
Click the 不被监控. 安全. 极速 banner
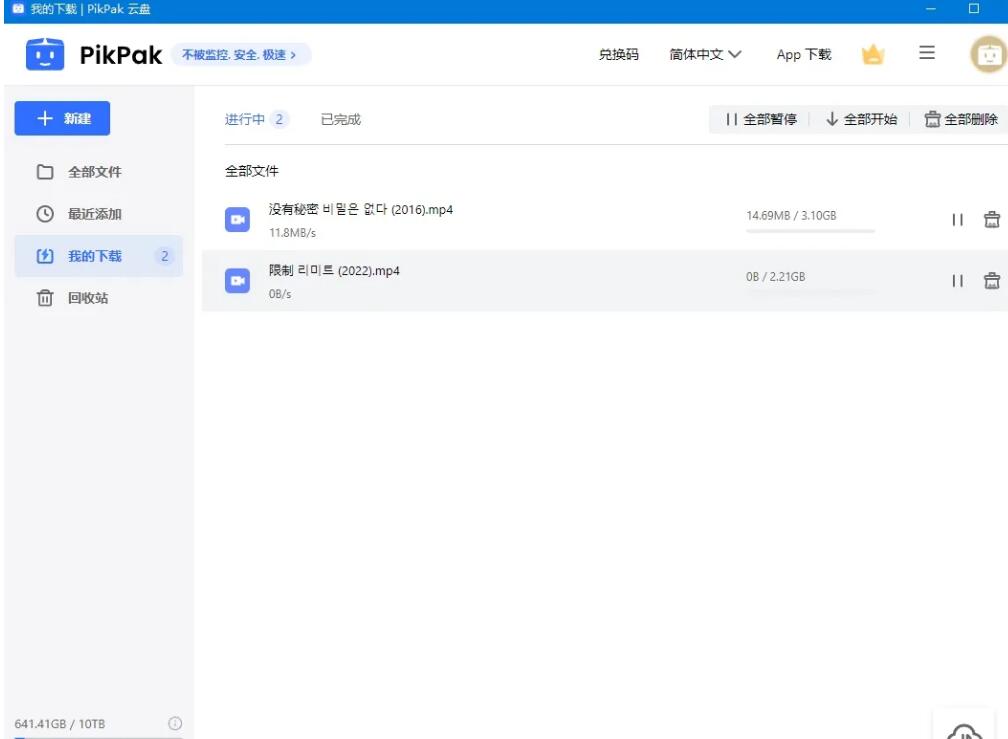click(240, 55)
